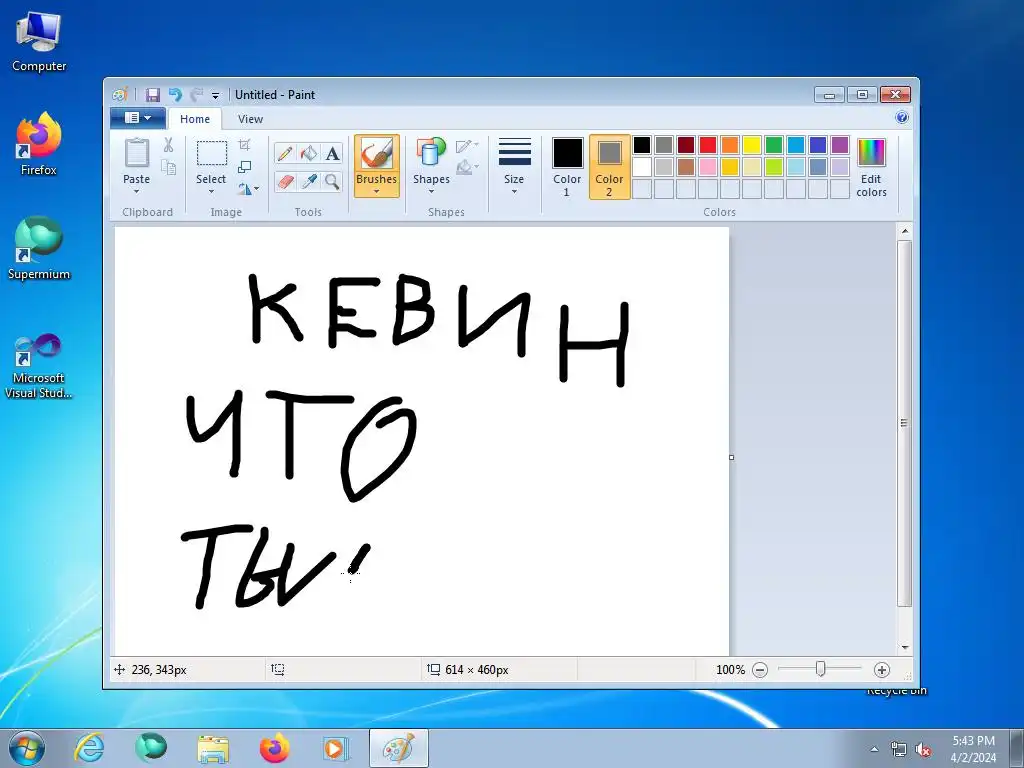Select the Color picker eyedropper tool
The height and width of the screenshot is (768, 1024).
point(308,181)
